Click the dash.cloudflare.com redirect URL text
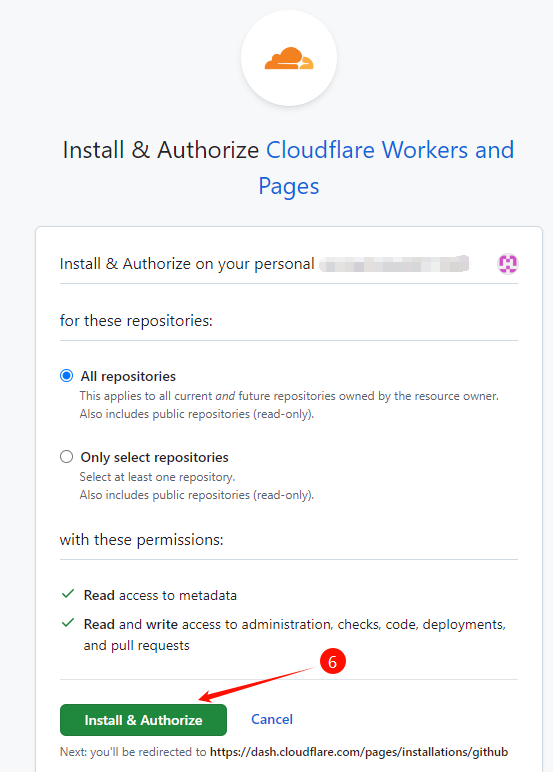Viewport: 553px width, 772px height. click(x=359, y=752)
